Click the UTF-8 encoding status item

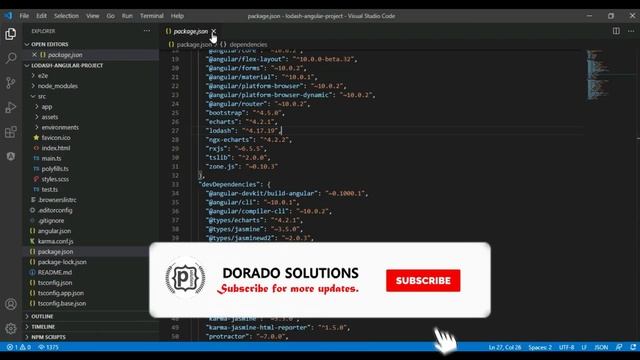coord(567,347)
